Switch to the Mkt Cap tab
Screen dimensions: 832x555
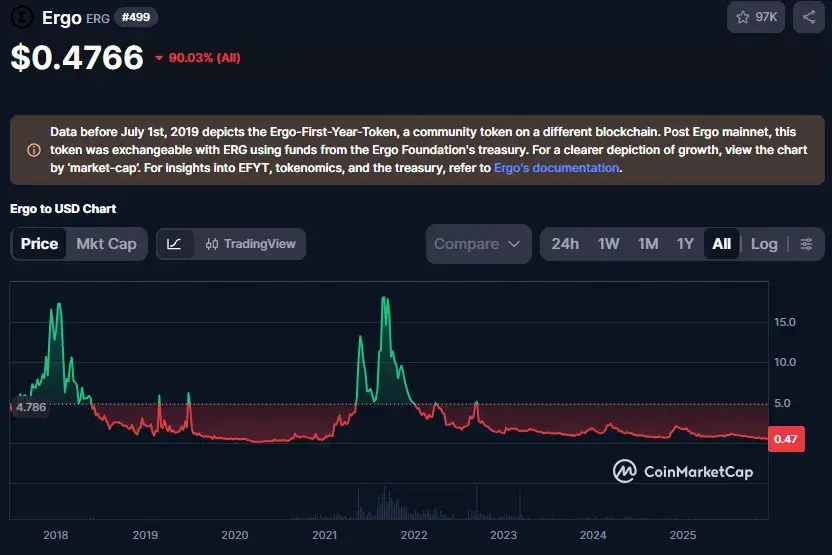tap(106, 244)
